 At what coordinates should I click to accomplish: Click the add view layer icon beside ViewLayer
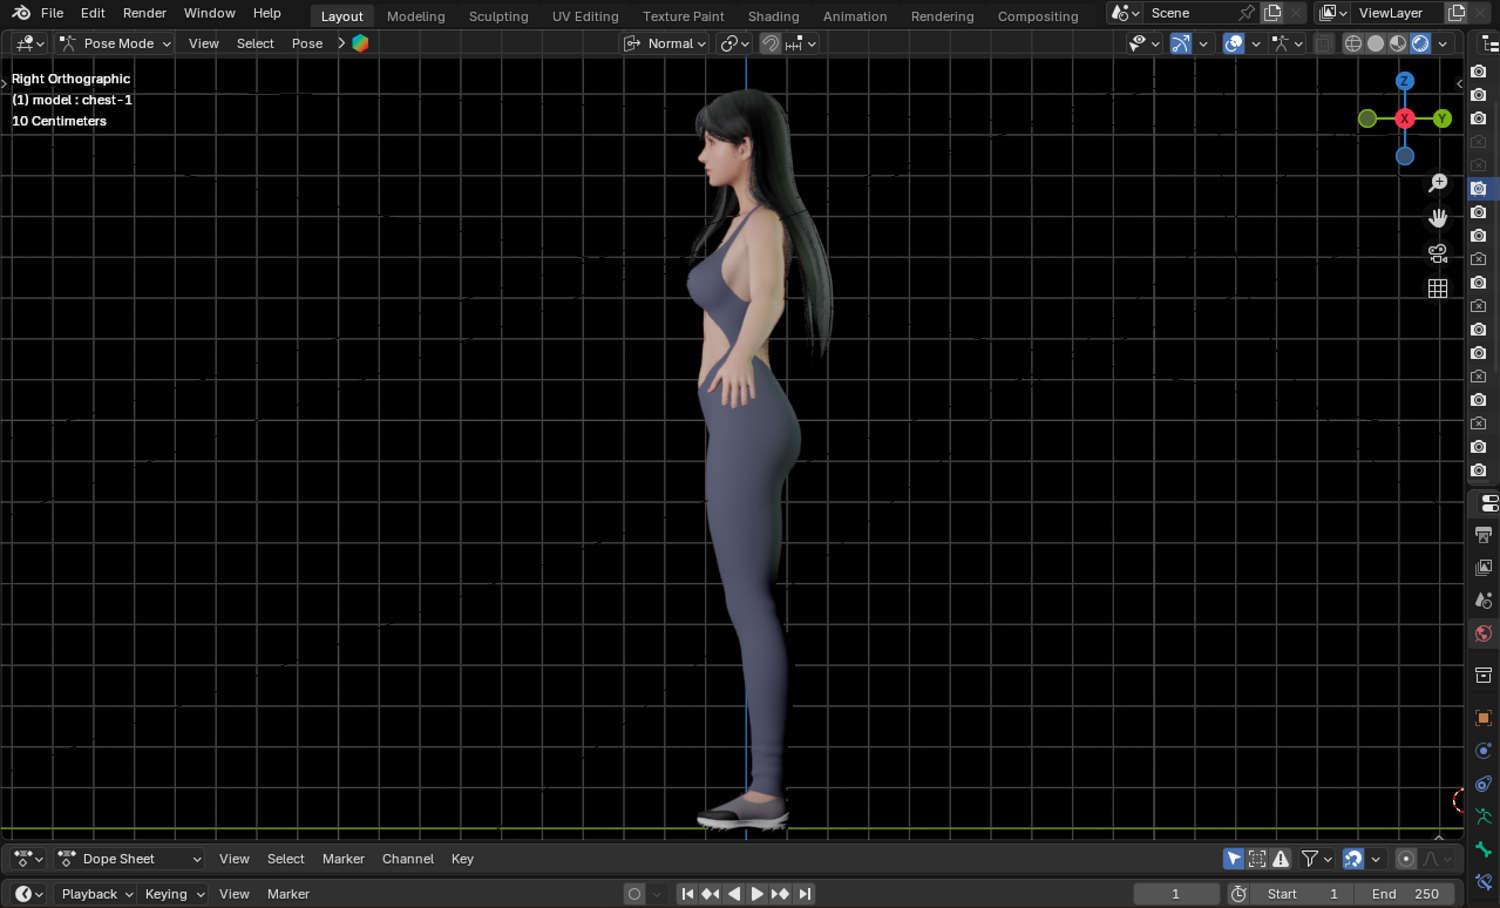pos(1457,13)
